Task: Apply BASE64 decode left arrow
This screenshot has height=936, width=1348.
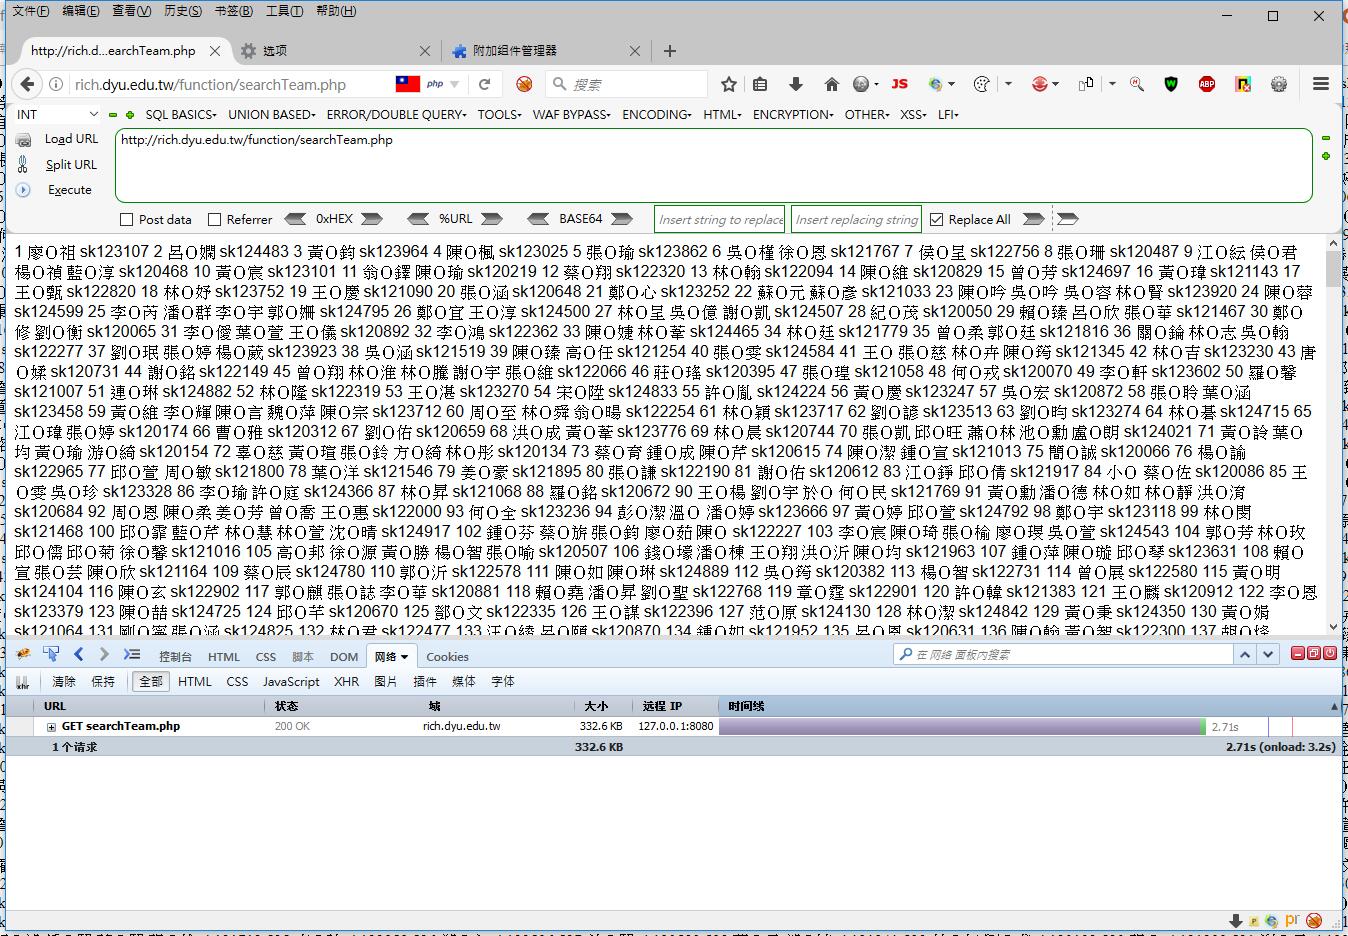Action: pyautogui.click(x=538, y=219)
